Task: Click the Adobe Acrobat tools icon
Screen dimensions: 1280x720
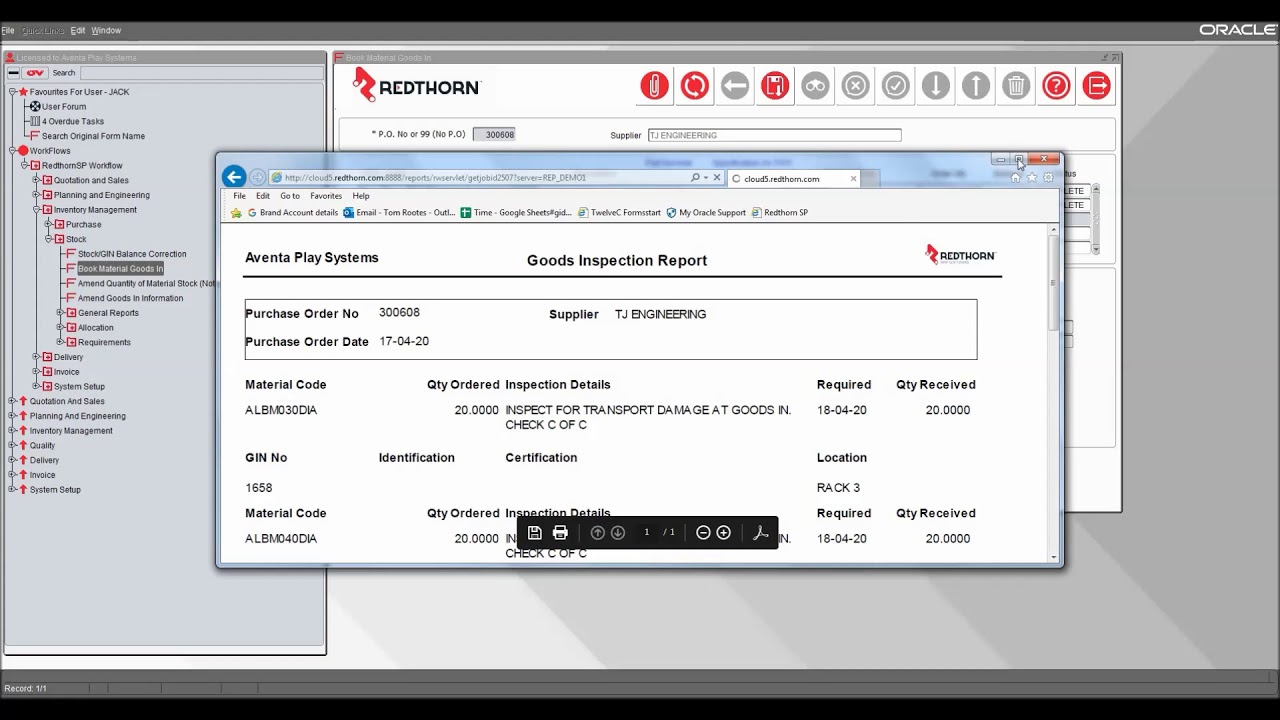Action: (761, 533)
